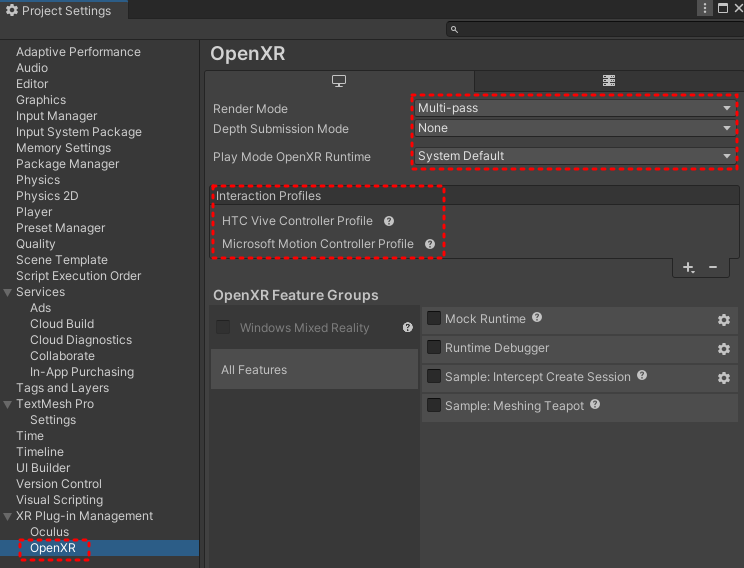Select Collaborate under Services
744x568 pixels.
62,356
